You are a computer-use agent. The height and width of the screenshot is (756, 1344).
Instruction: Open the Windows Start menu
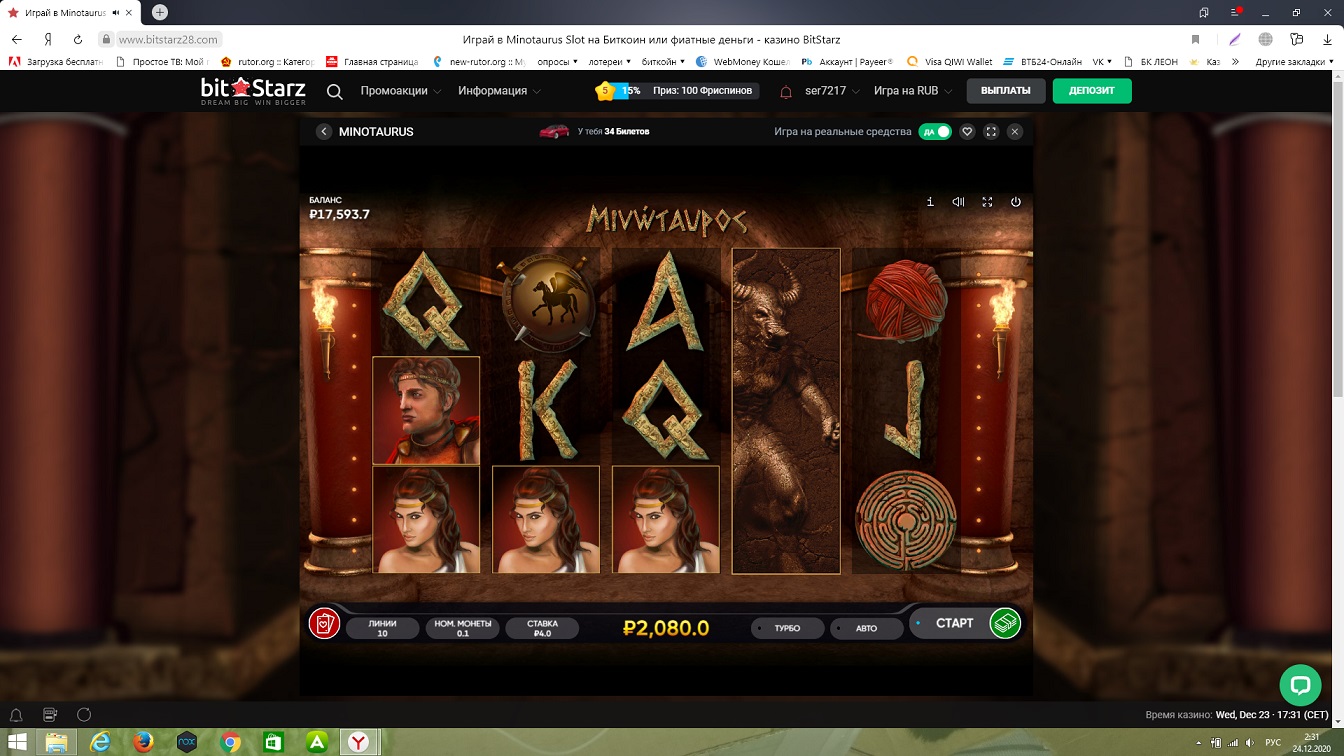tap(16, 742)
